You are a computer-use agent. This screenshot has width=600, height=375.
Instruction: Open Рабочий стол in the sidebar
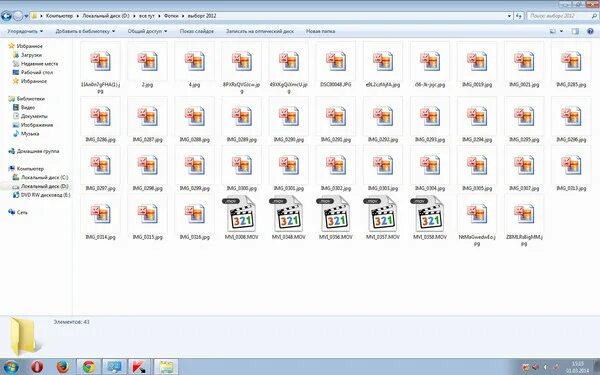pos(37,72)
